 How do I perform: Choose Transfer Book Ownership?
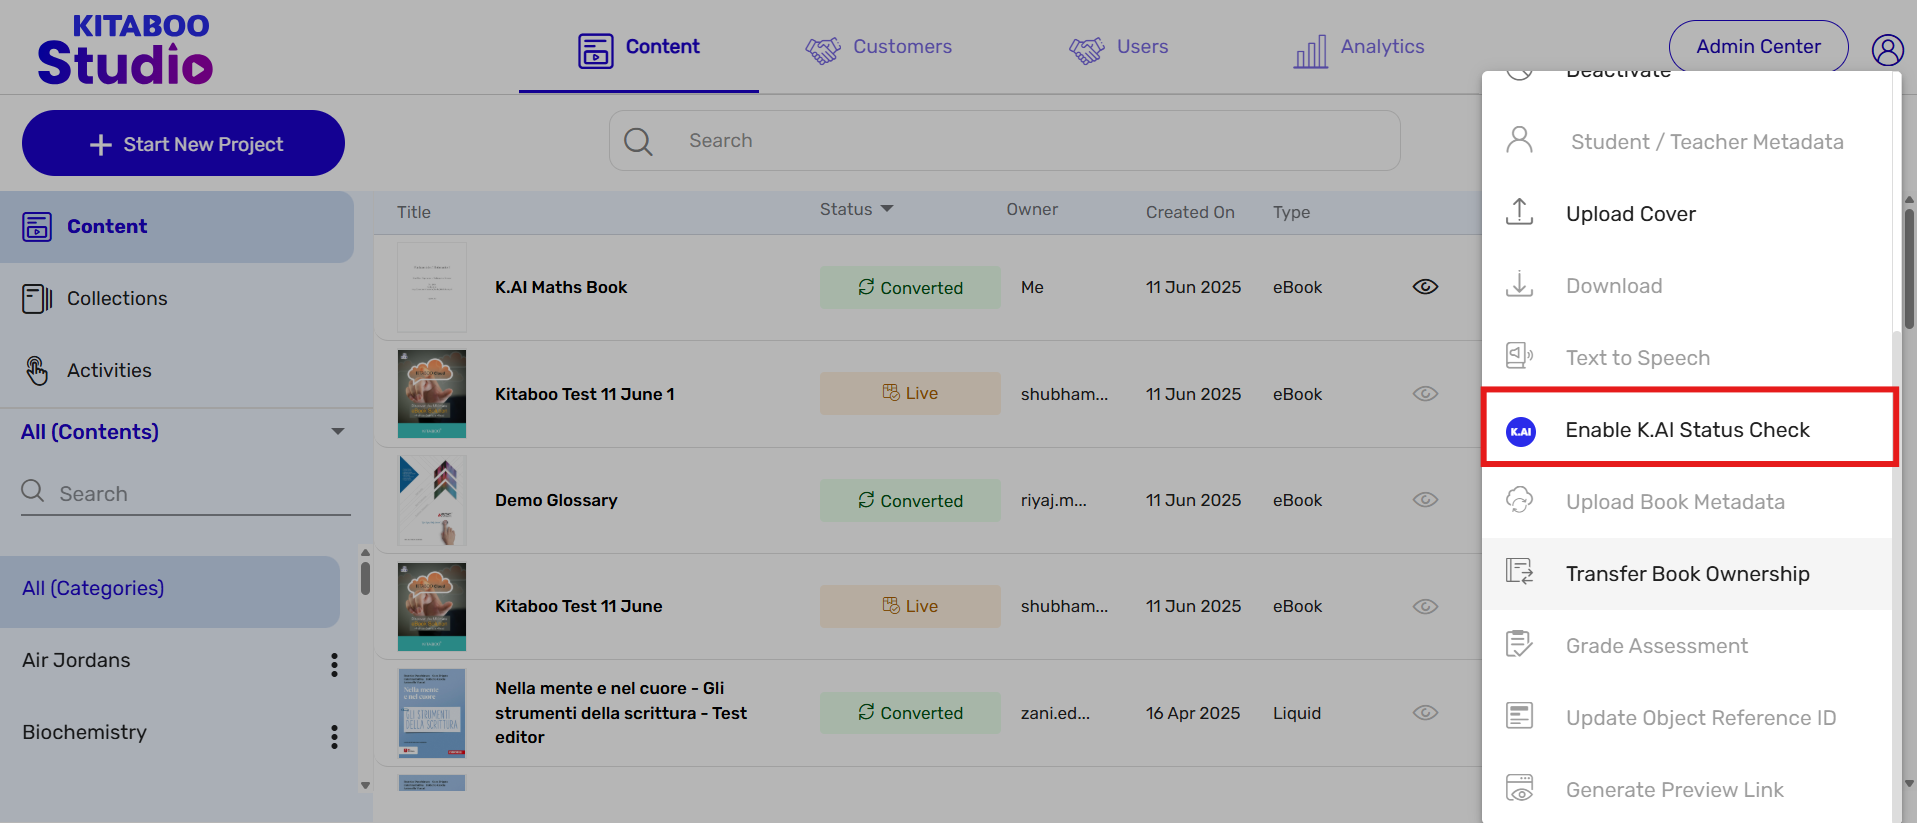[1686, 574]
